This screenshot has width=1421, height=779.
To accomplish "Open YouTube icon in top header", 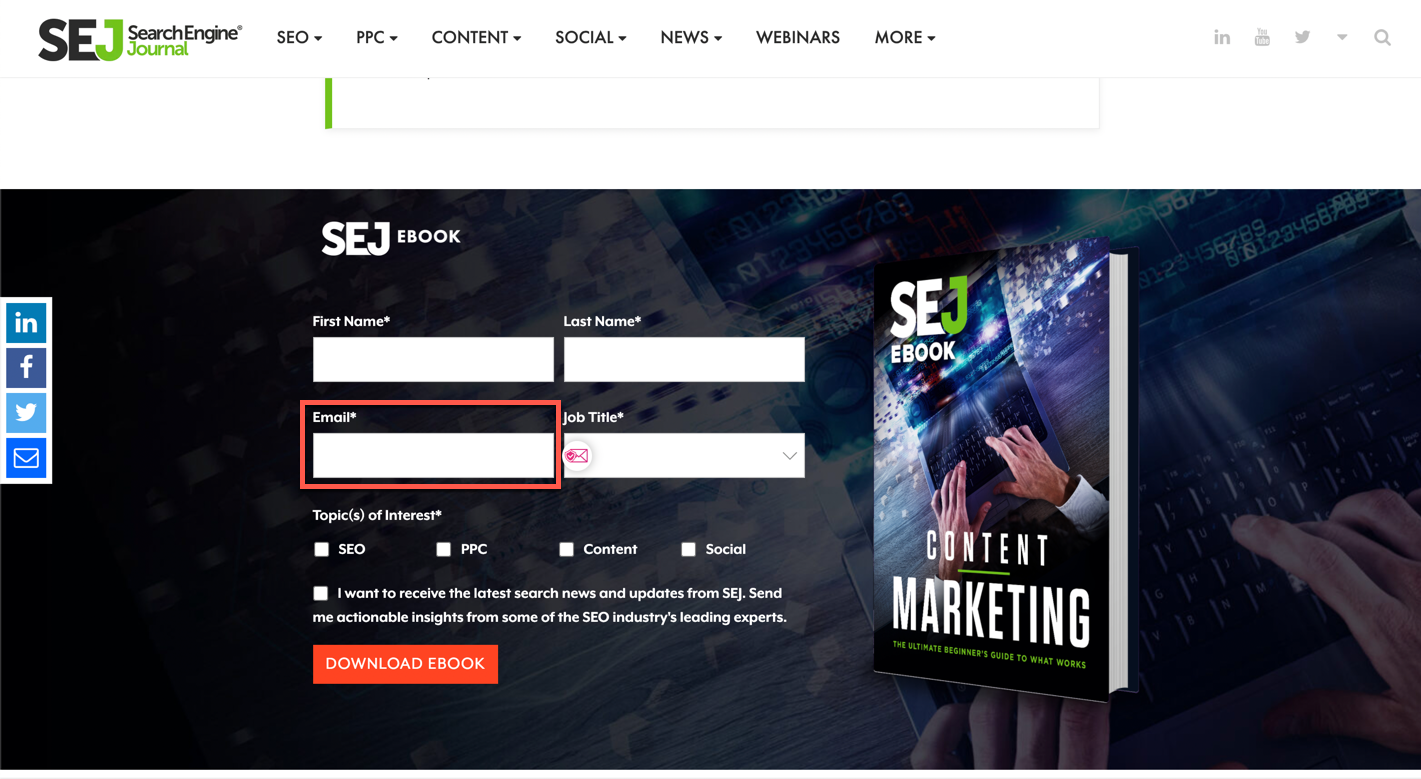I will tap(1262, 38).
